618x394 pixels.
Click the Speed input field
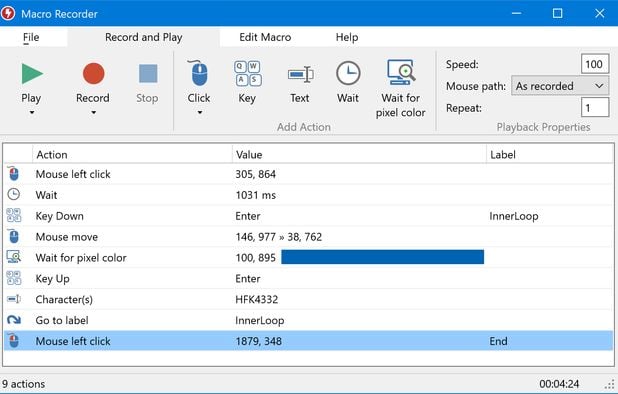595,64
